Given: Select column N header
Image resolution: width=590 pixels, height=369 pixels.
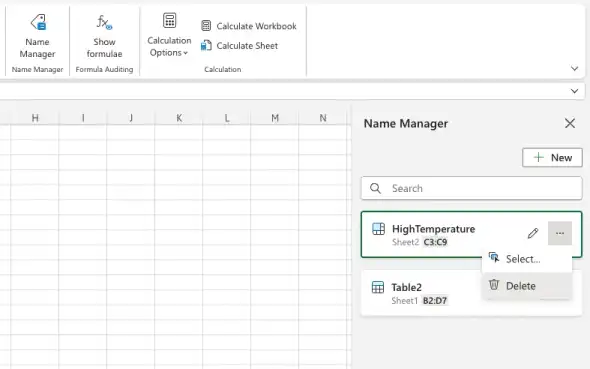Looking at the screenshot, I should click(322, 118).
